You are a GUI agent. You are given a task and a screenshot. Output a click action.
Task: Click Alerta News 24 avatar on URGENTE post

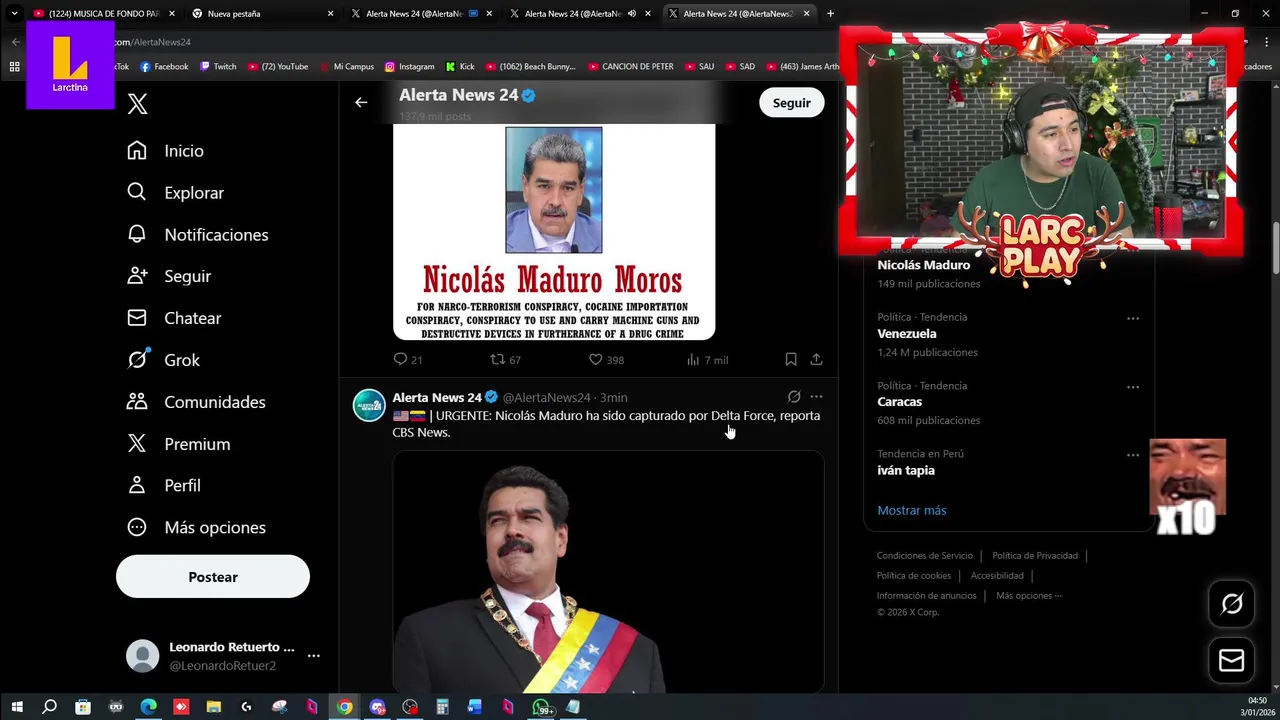[369, 405]
